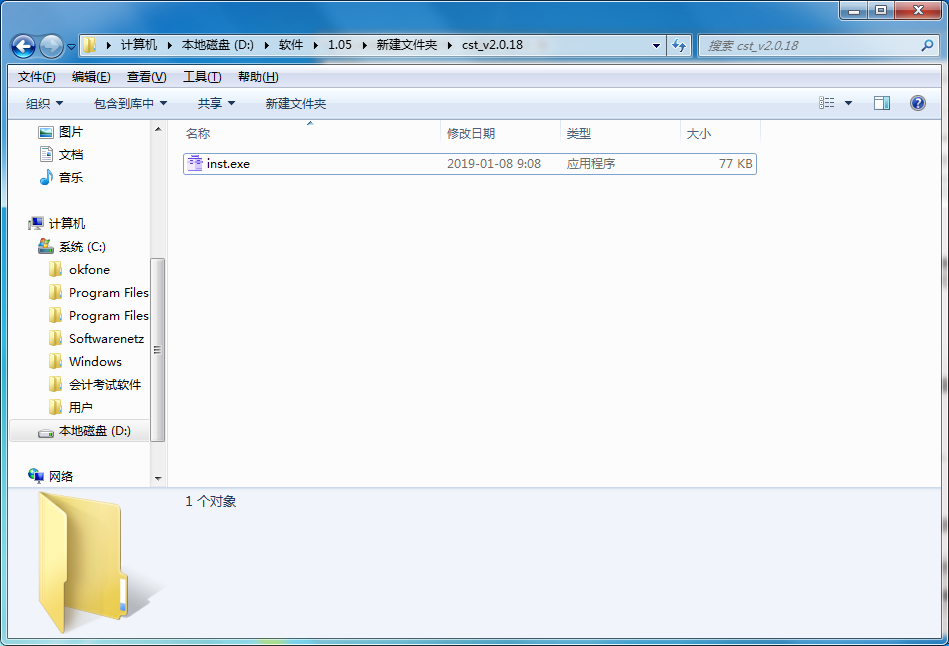949x646 pixels.
Task: Click the inst.exe application icon
Action: coord(195,163)
